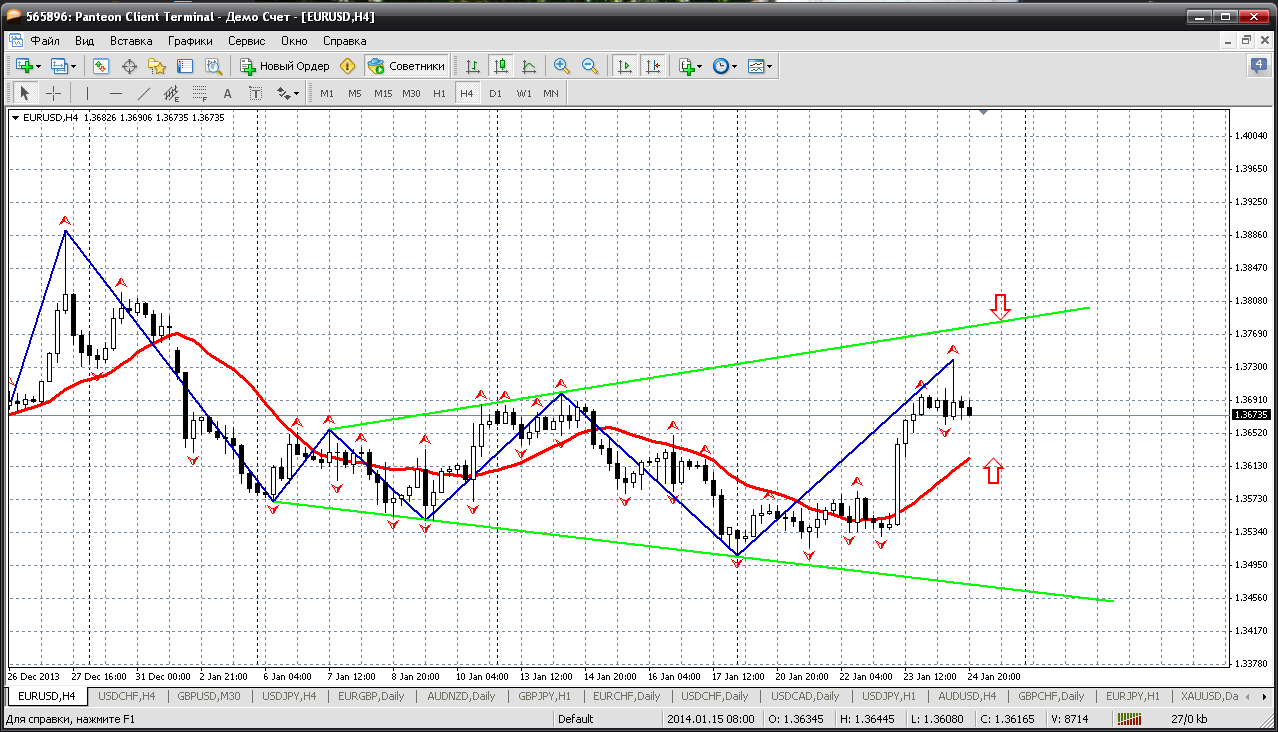Switch chart to line chart style
Viewport: 1278px width, 732px height.
click(529, 66)
